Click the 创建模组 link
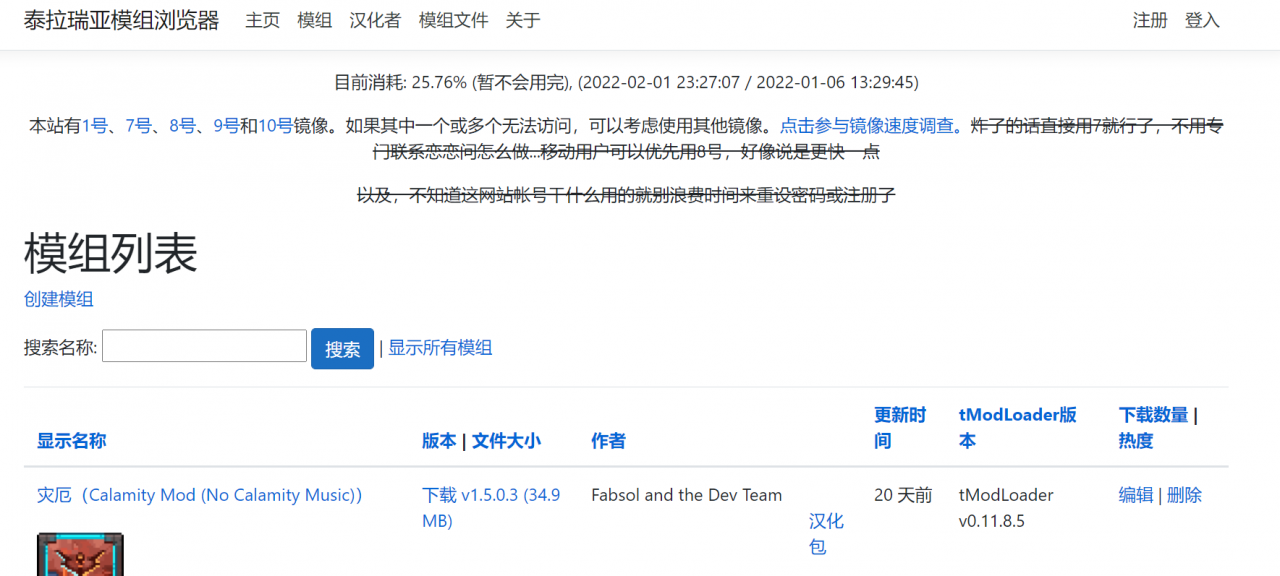 (59, 299)
